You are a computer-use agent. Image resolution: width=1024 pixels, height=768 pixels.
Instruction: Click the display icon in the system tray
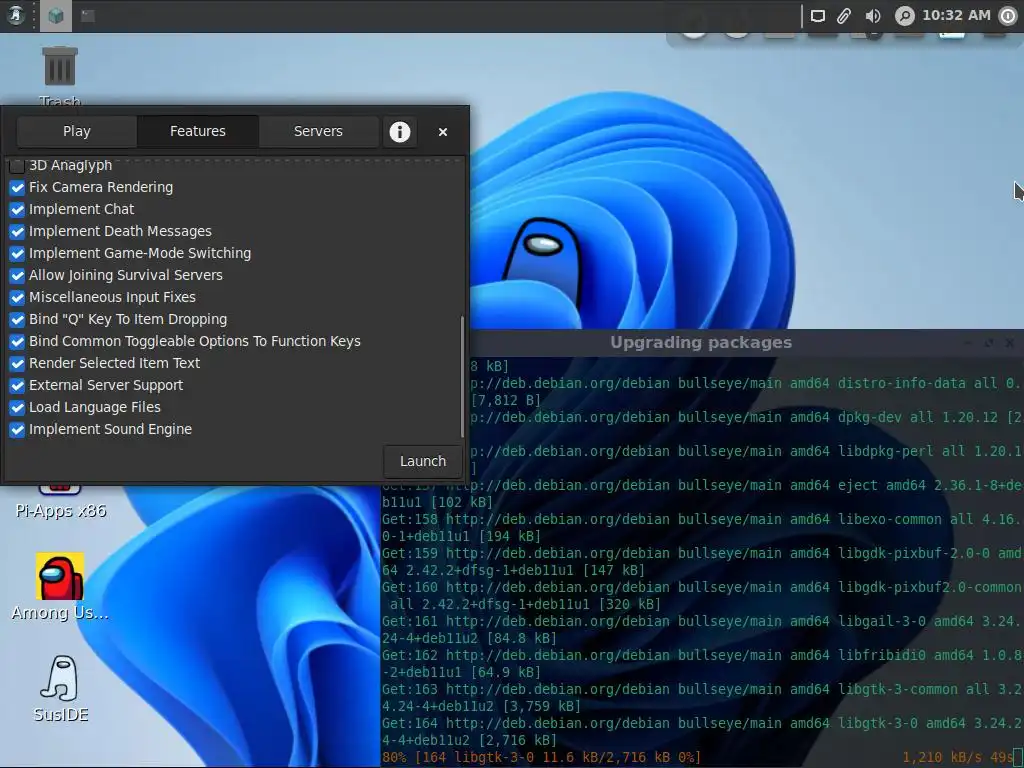pos(818,16)
